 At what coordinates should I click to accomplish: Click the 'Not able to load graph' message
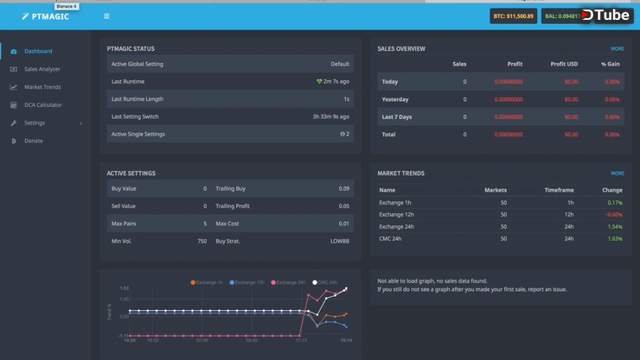pos(432,281)
